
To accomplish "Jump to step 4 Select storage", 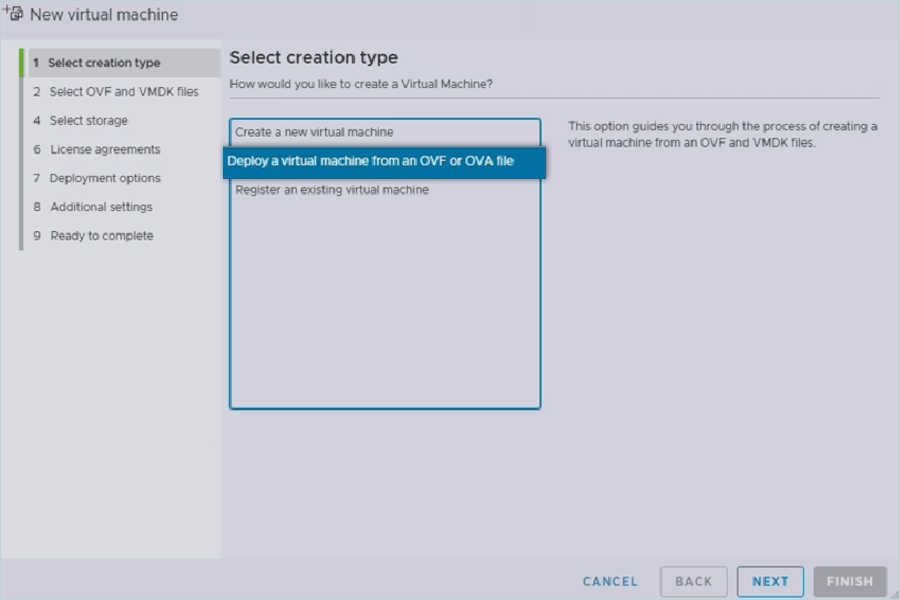I will 89,121.
